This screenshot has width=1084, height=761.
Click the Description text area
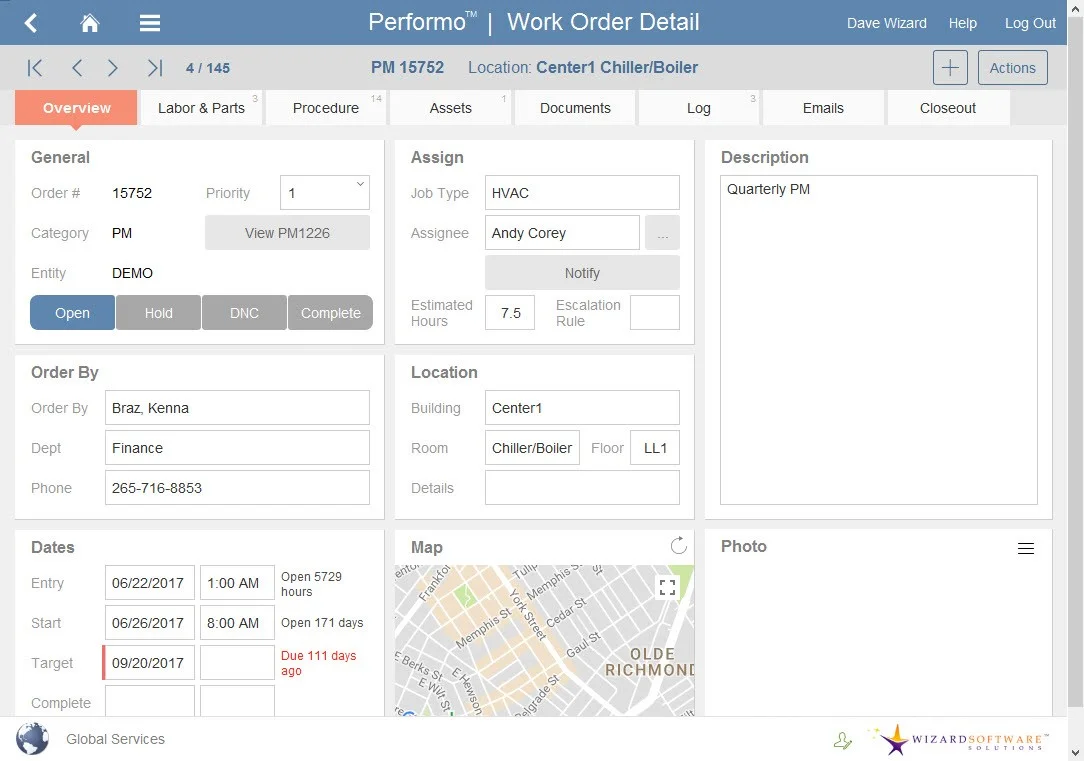click(879, 340)
